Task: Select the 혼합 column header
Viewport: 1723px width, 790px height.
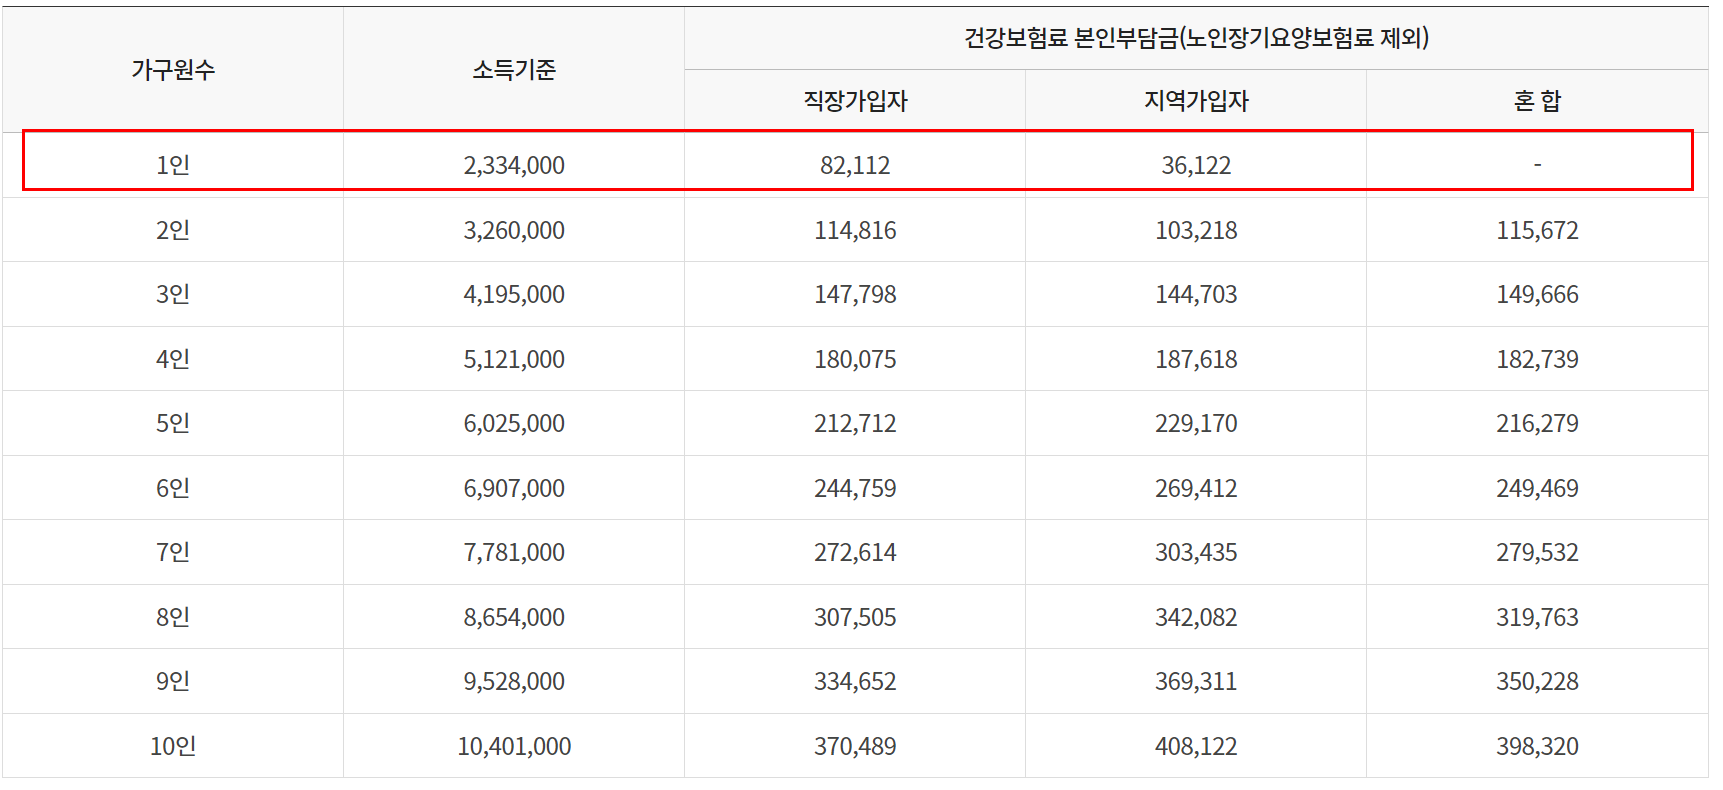Action: pyautogui.click(x=1537, y=101)
